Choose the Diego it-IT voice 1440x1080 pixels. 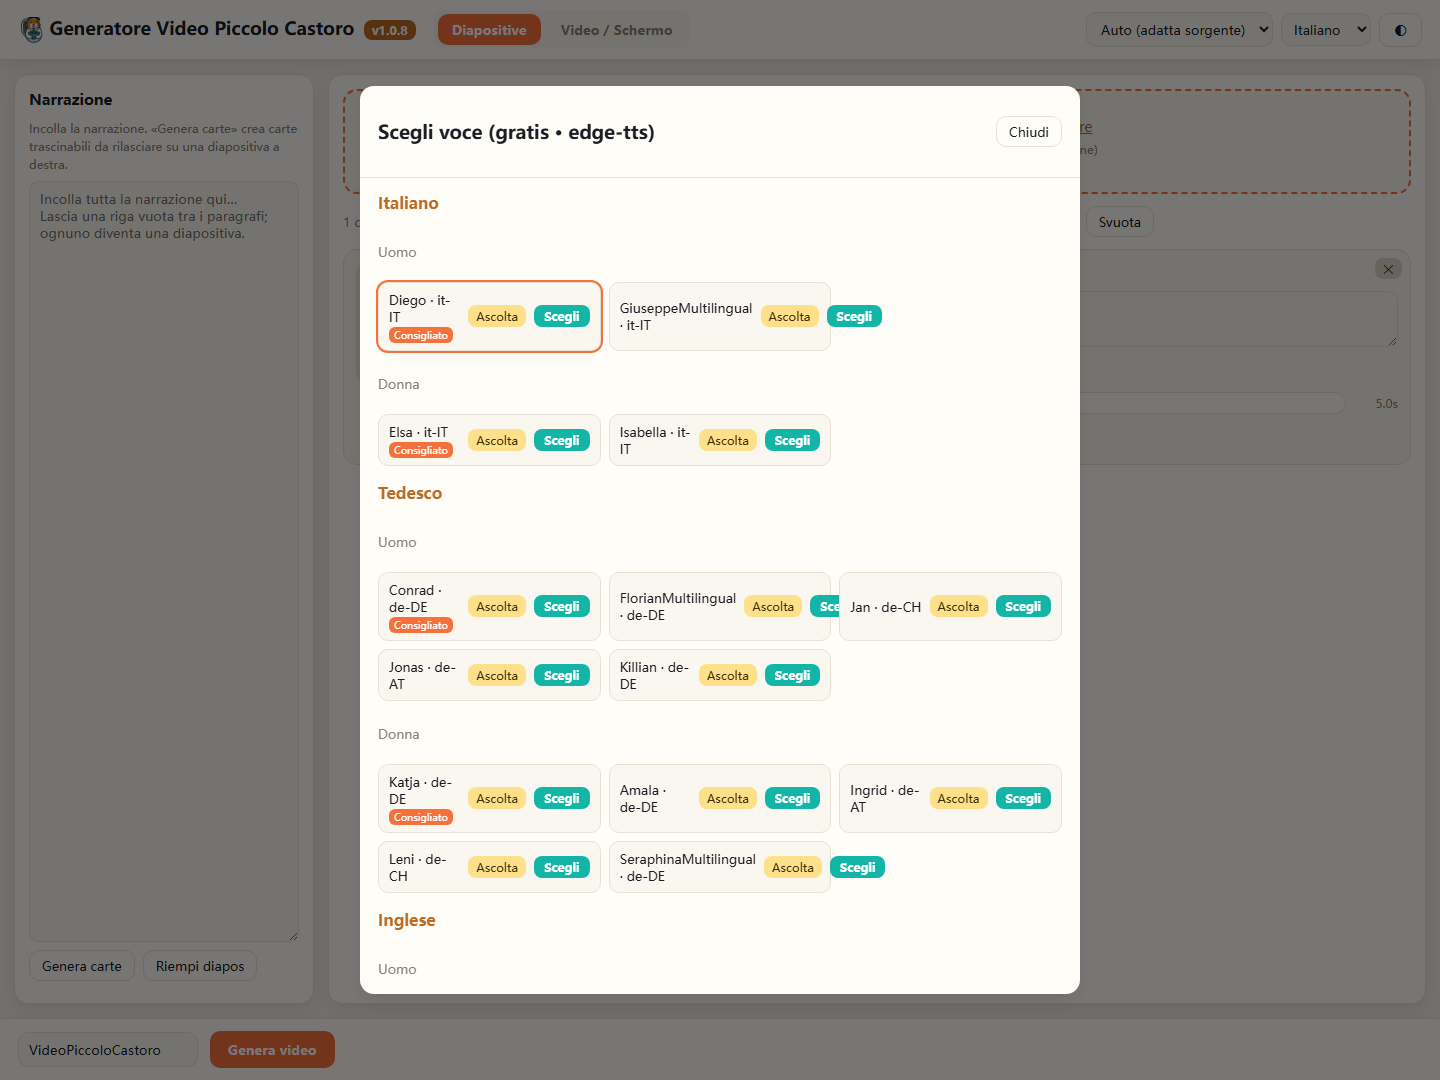[x=562, y=317]
